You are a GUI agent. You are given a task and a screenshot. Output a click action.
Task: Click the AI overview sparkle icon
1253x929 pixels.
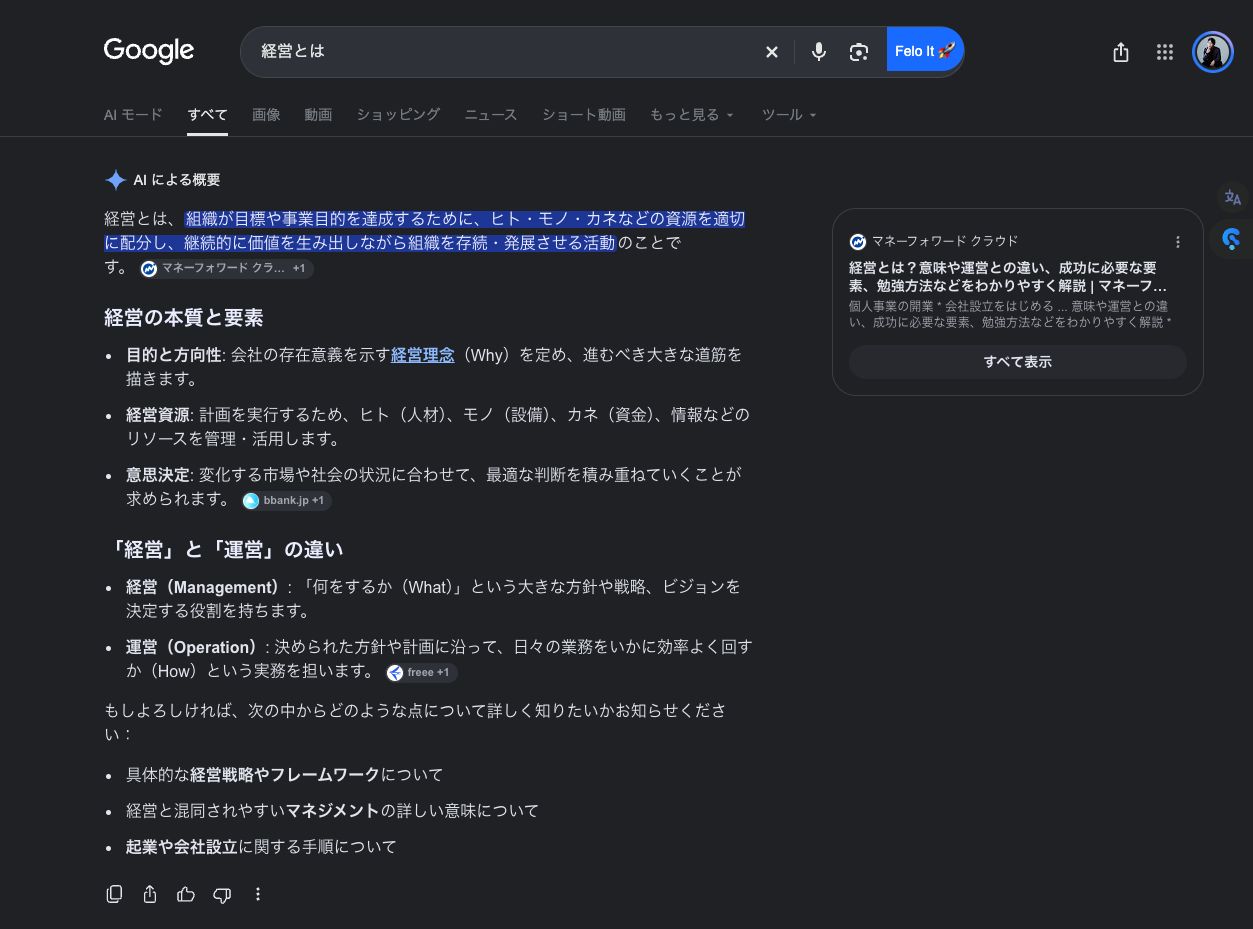(x=115, y=180)
